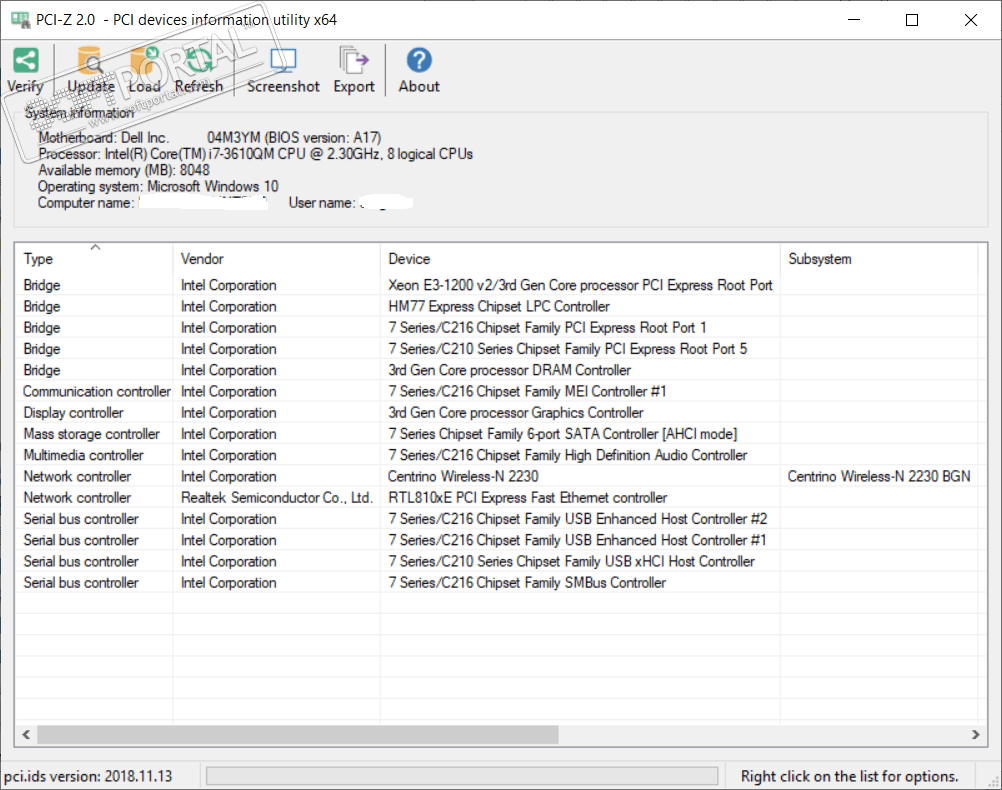The height and width of the screenshot is (790, 1002).
Task: Click the horizontal scrollbar thumb
Action: tap(298, 734)
